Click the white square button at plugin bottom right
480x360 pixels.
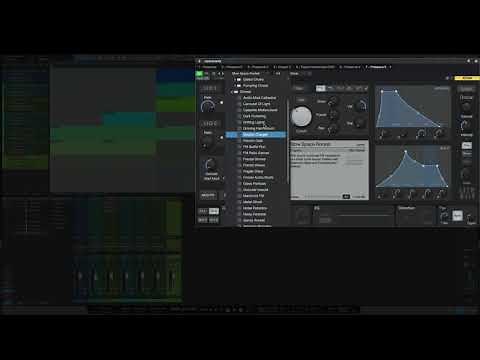[x=457, y=216]
